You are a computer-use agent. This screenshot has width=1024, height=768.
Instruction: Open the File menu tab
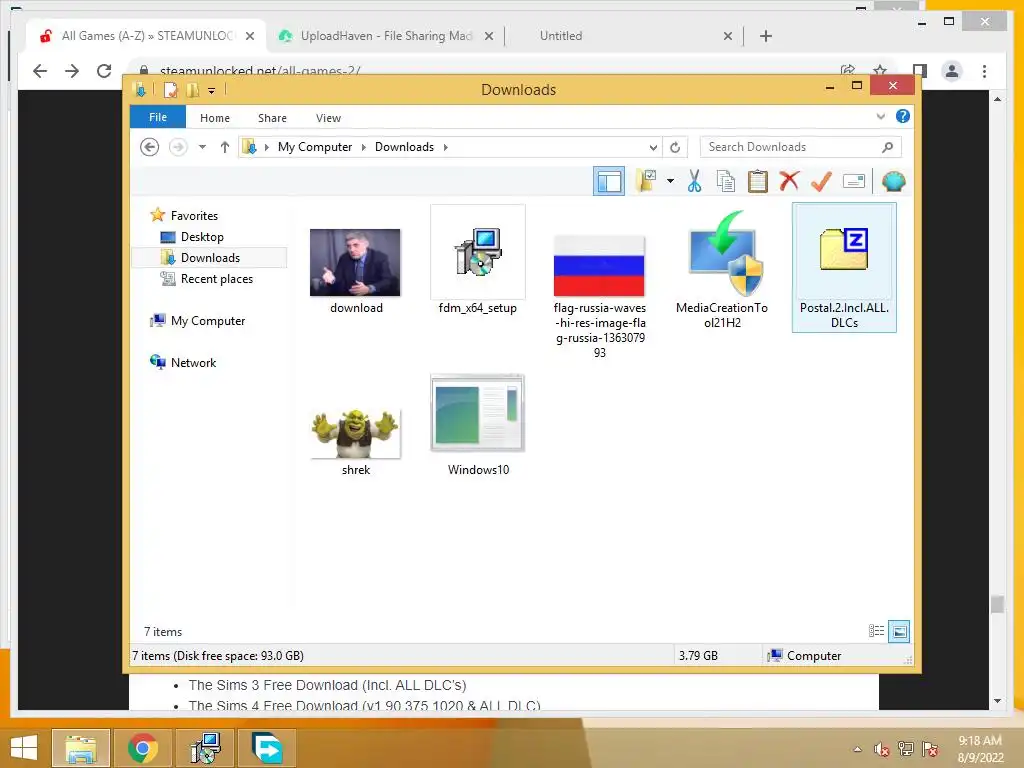coord(158,118)
